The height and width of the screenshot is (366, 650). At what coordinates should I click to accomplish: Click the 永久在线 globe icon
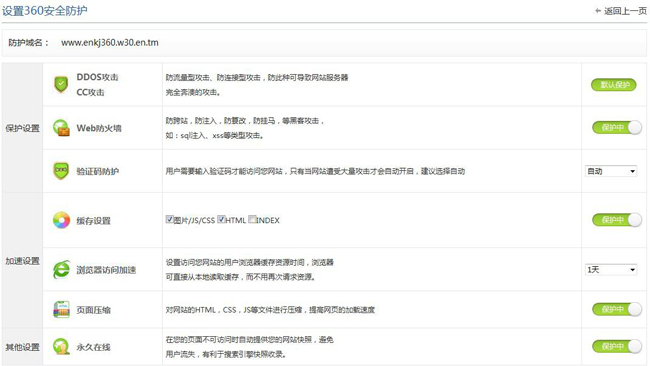tap(61, 347)
